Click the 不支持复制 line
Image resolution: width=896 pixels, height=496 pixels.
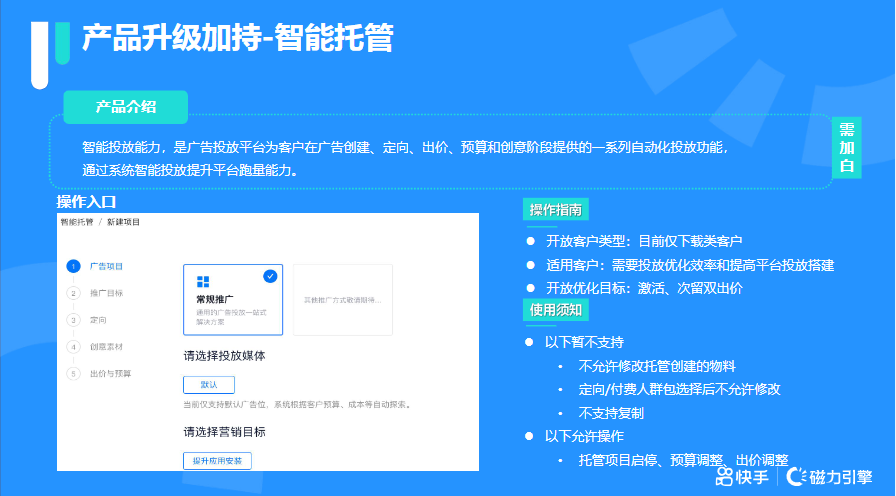click(x=601, y=413)
